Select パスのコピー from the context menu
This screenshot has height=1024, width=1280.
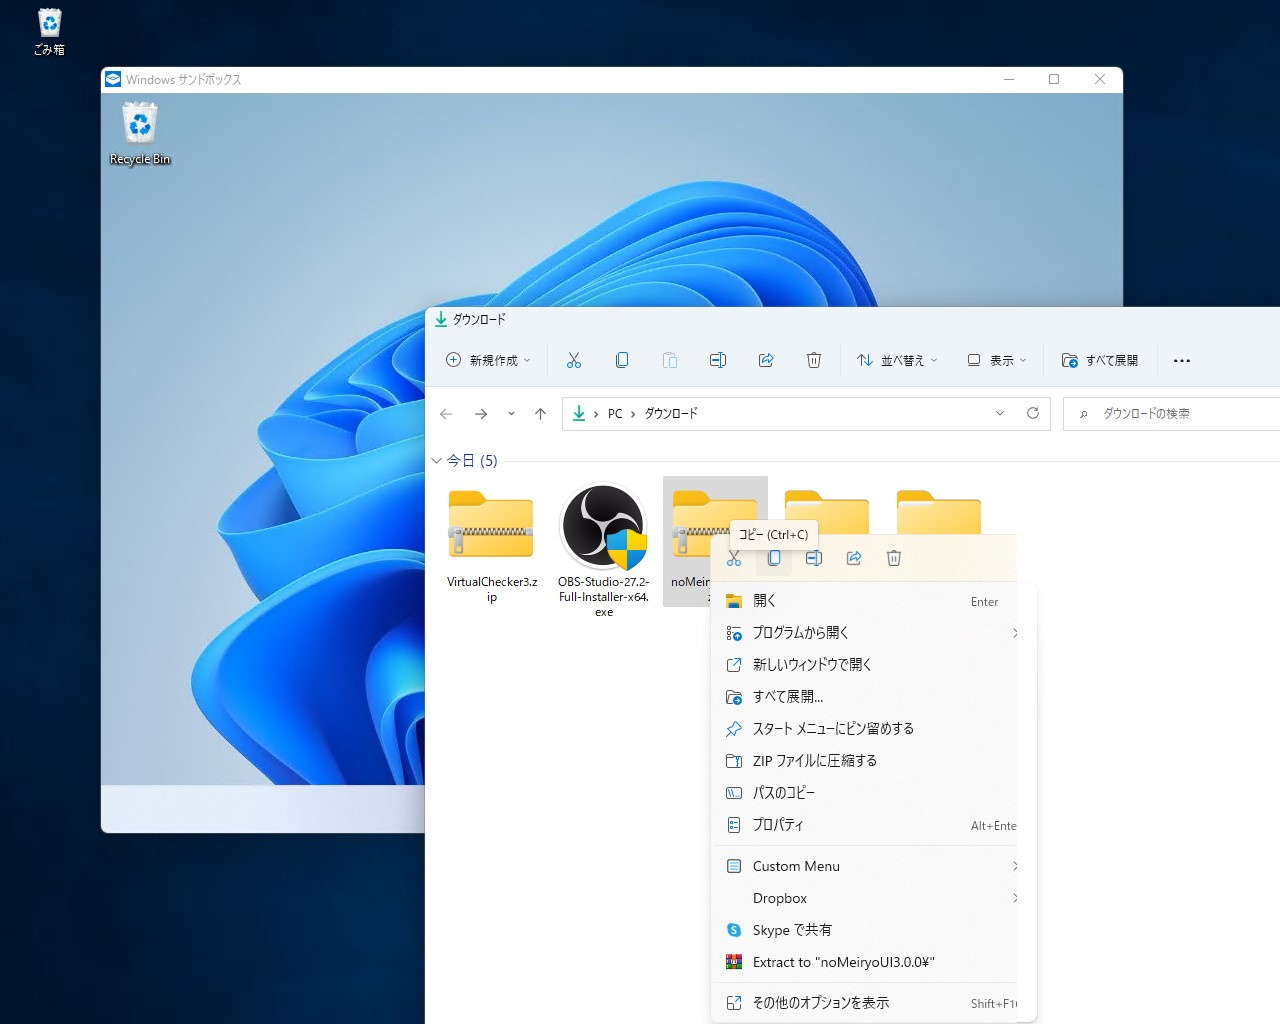point(783,792)
